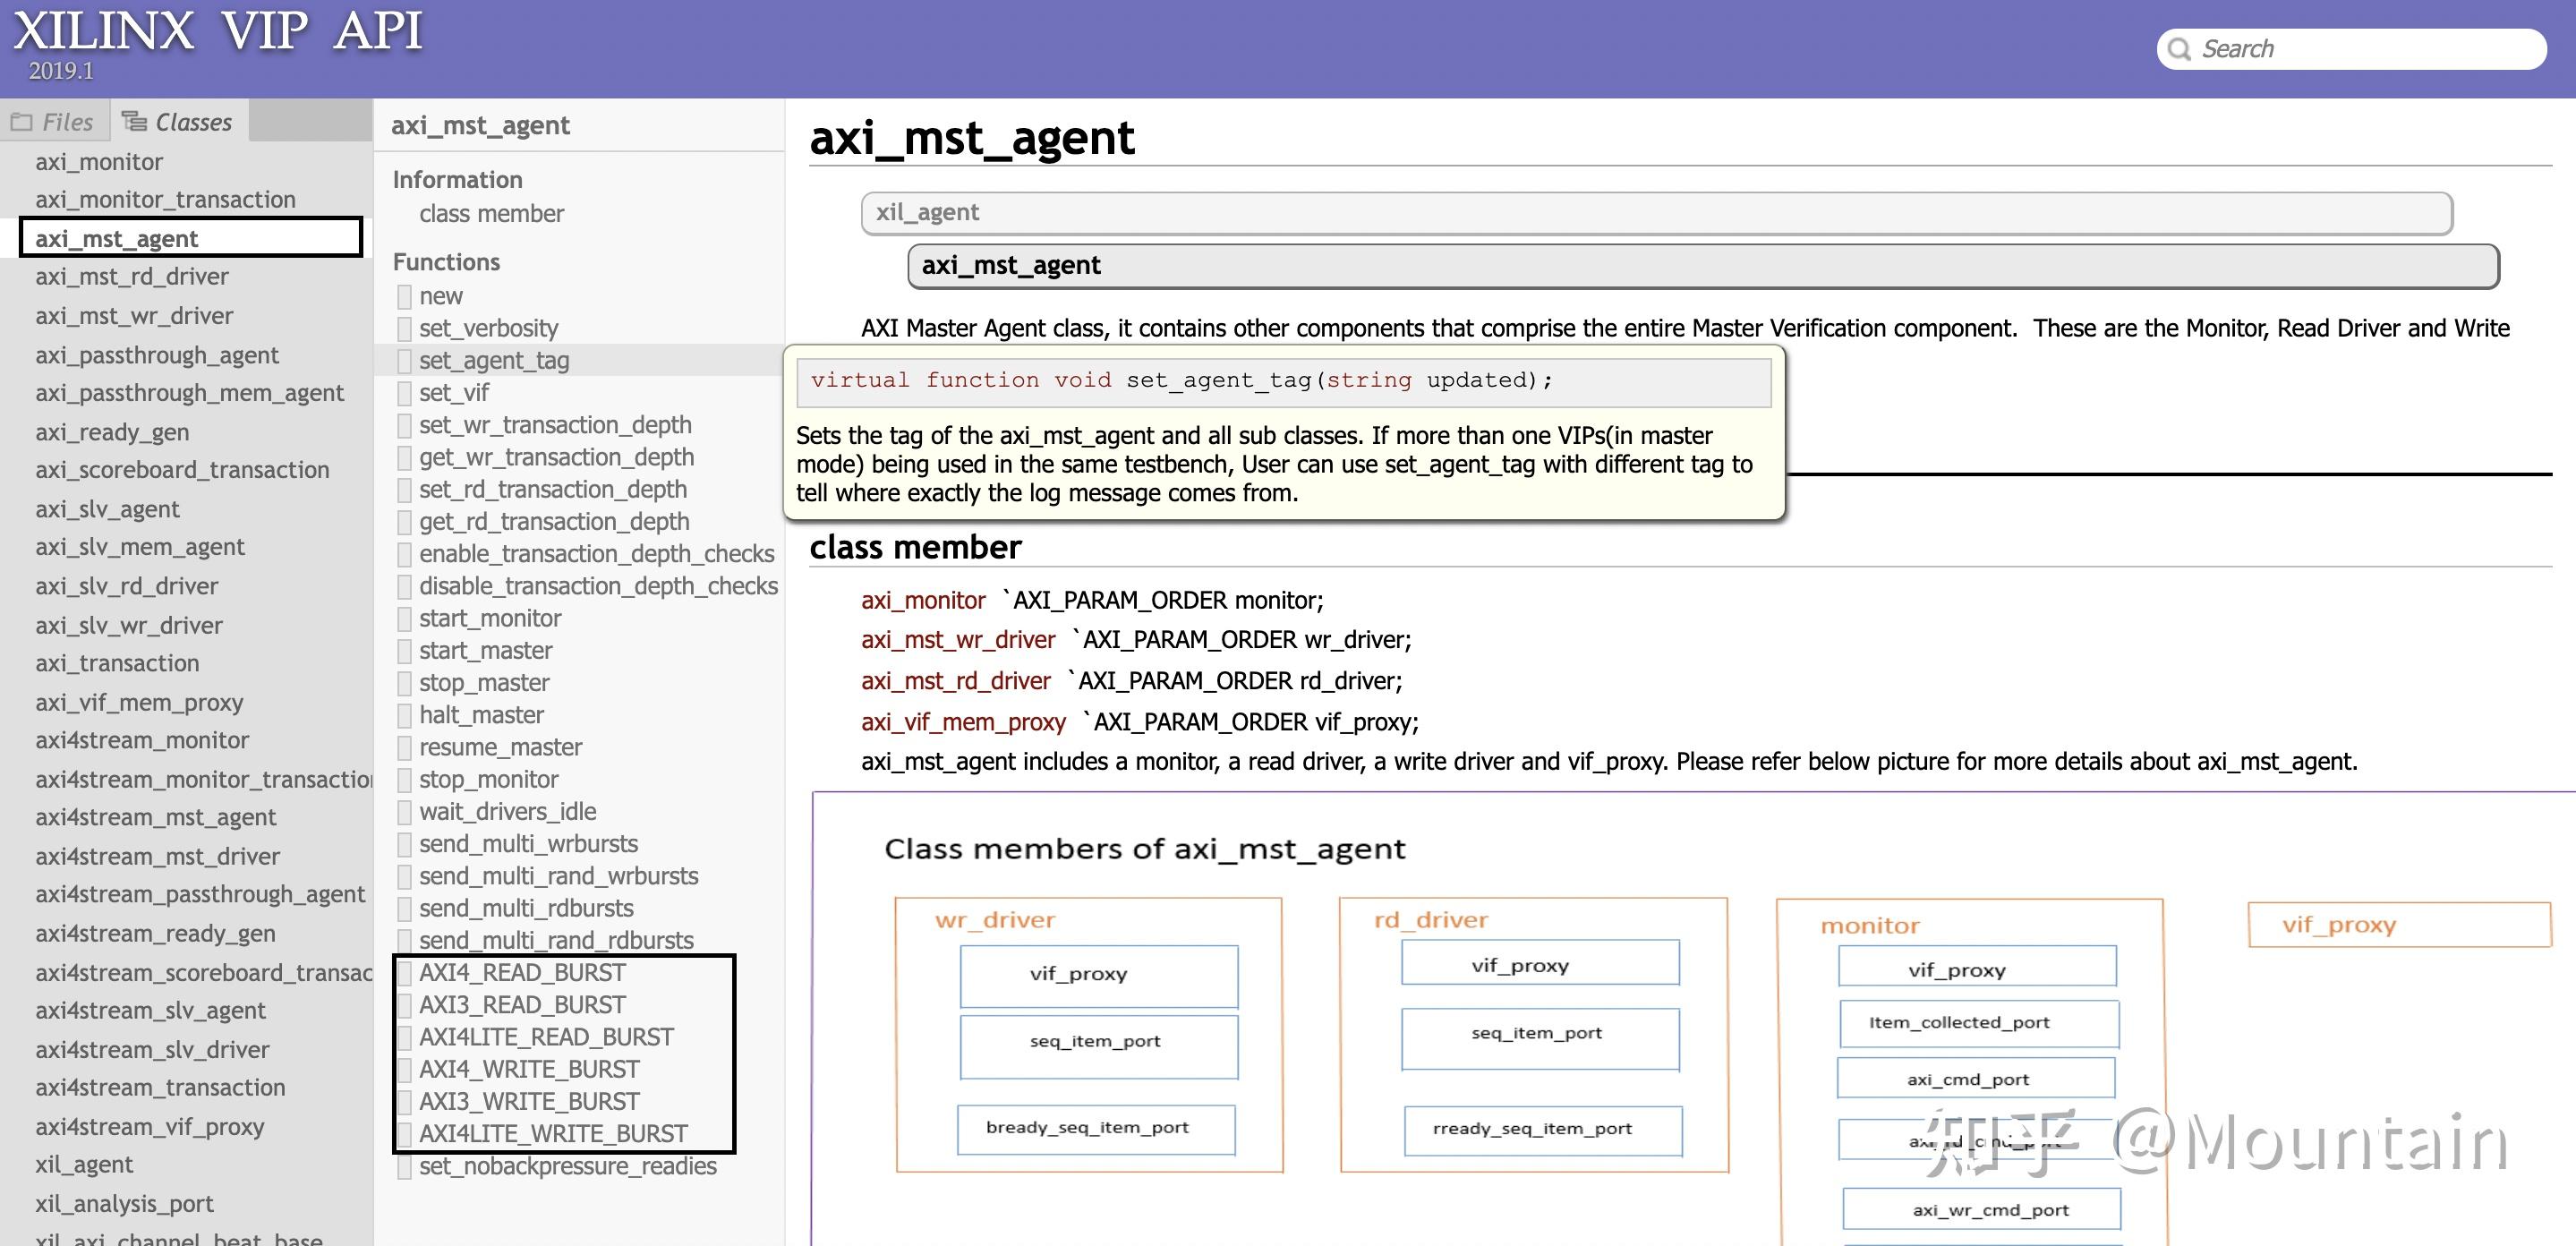Image resolution: width=2576 pixels, height=1246 pixels.
Task: Click the marker icon beside AXI4_READ_BURST
Action: pyautogui.click(x=404, y=973)
